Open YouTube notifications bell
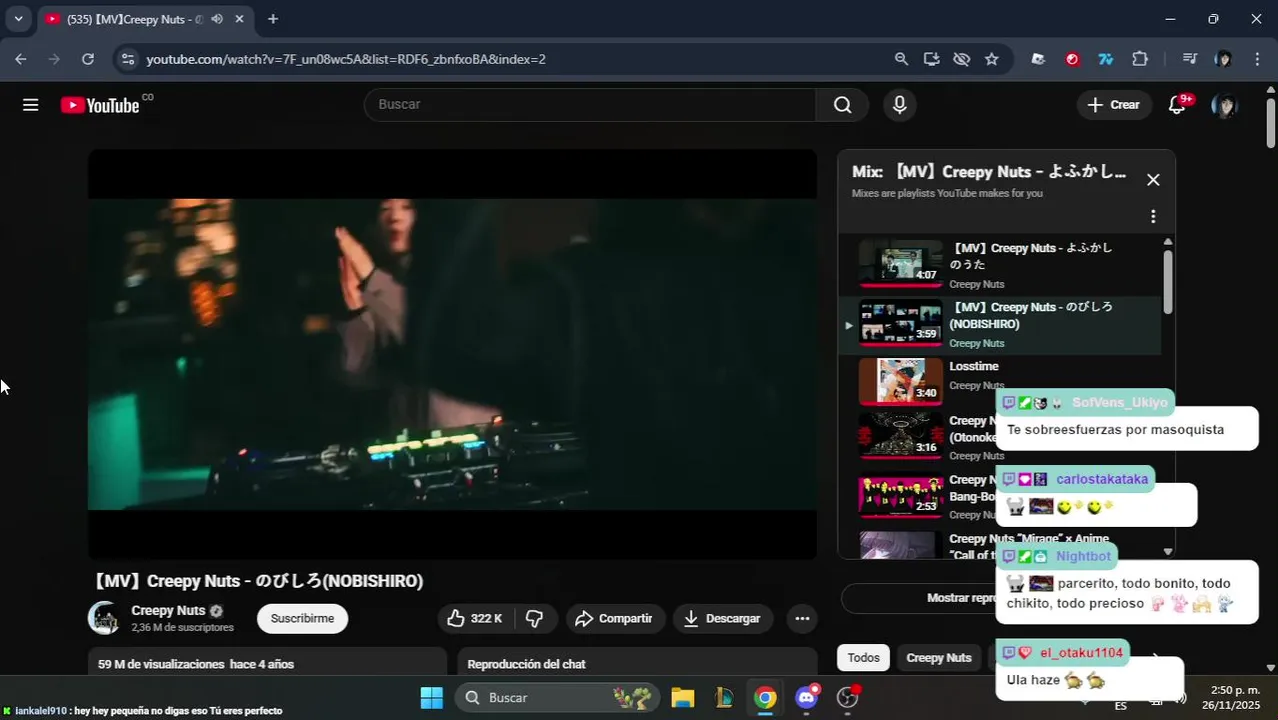Viewport: 1278px width, 720px height. tap(1178, 105)
